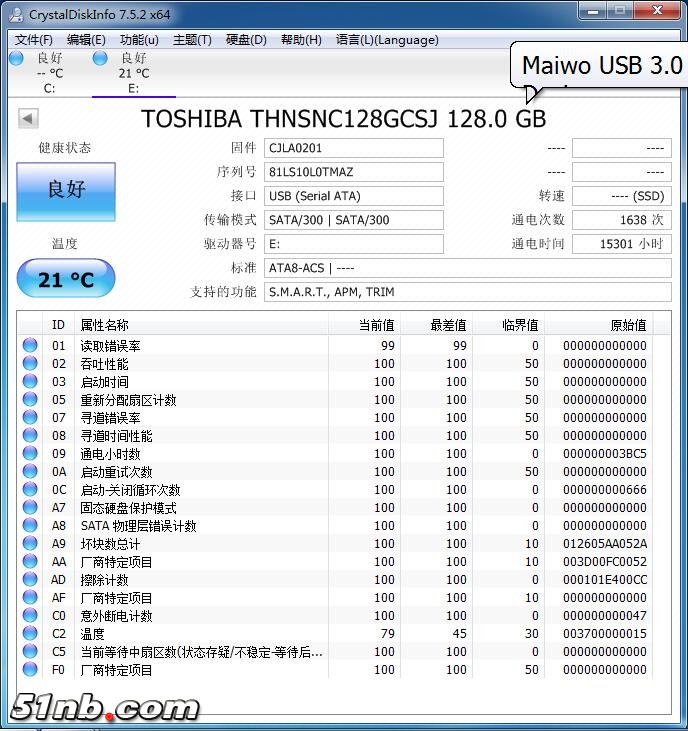Go to previous disk with left arrow
The height and width of the screenshot is (731, 688).
(x=28, y=119)
